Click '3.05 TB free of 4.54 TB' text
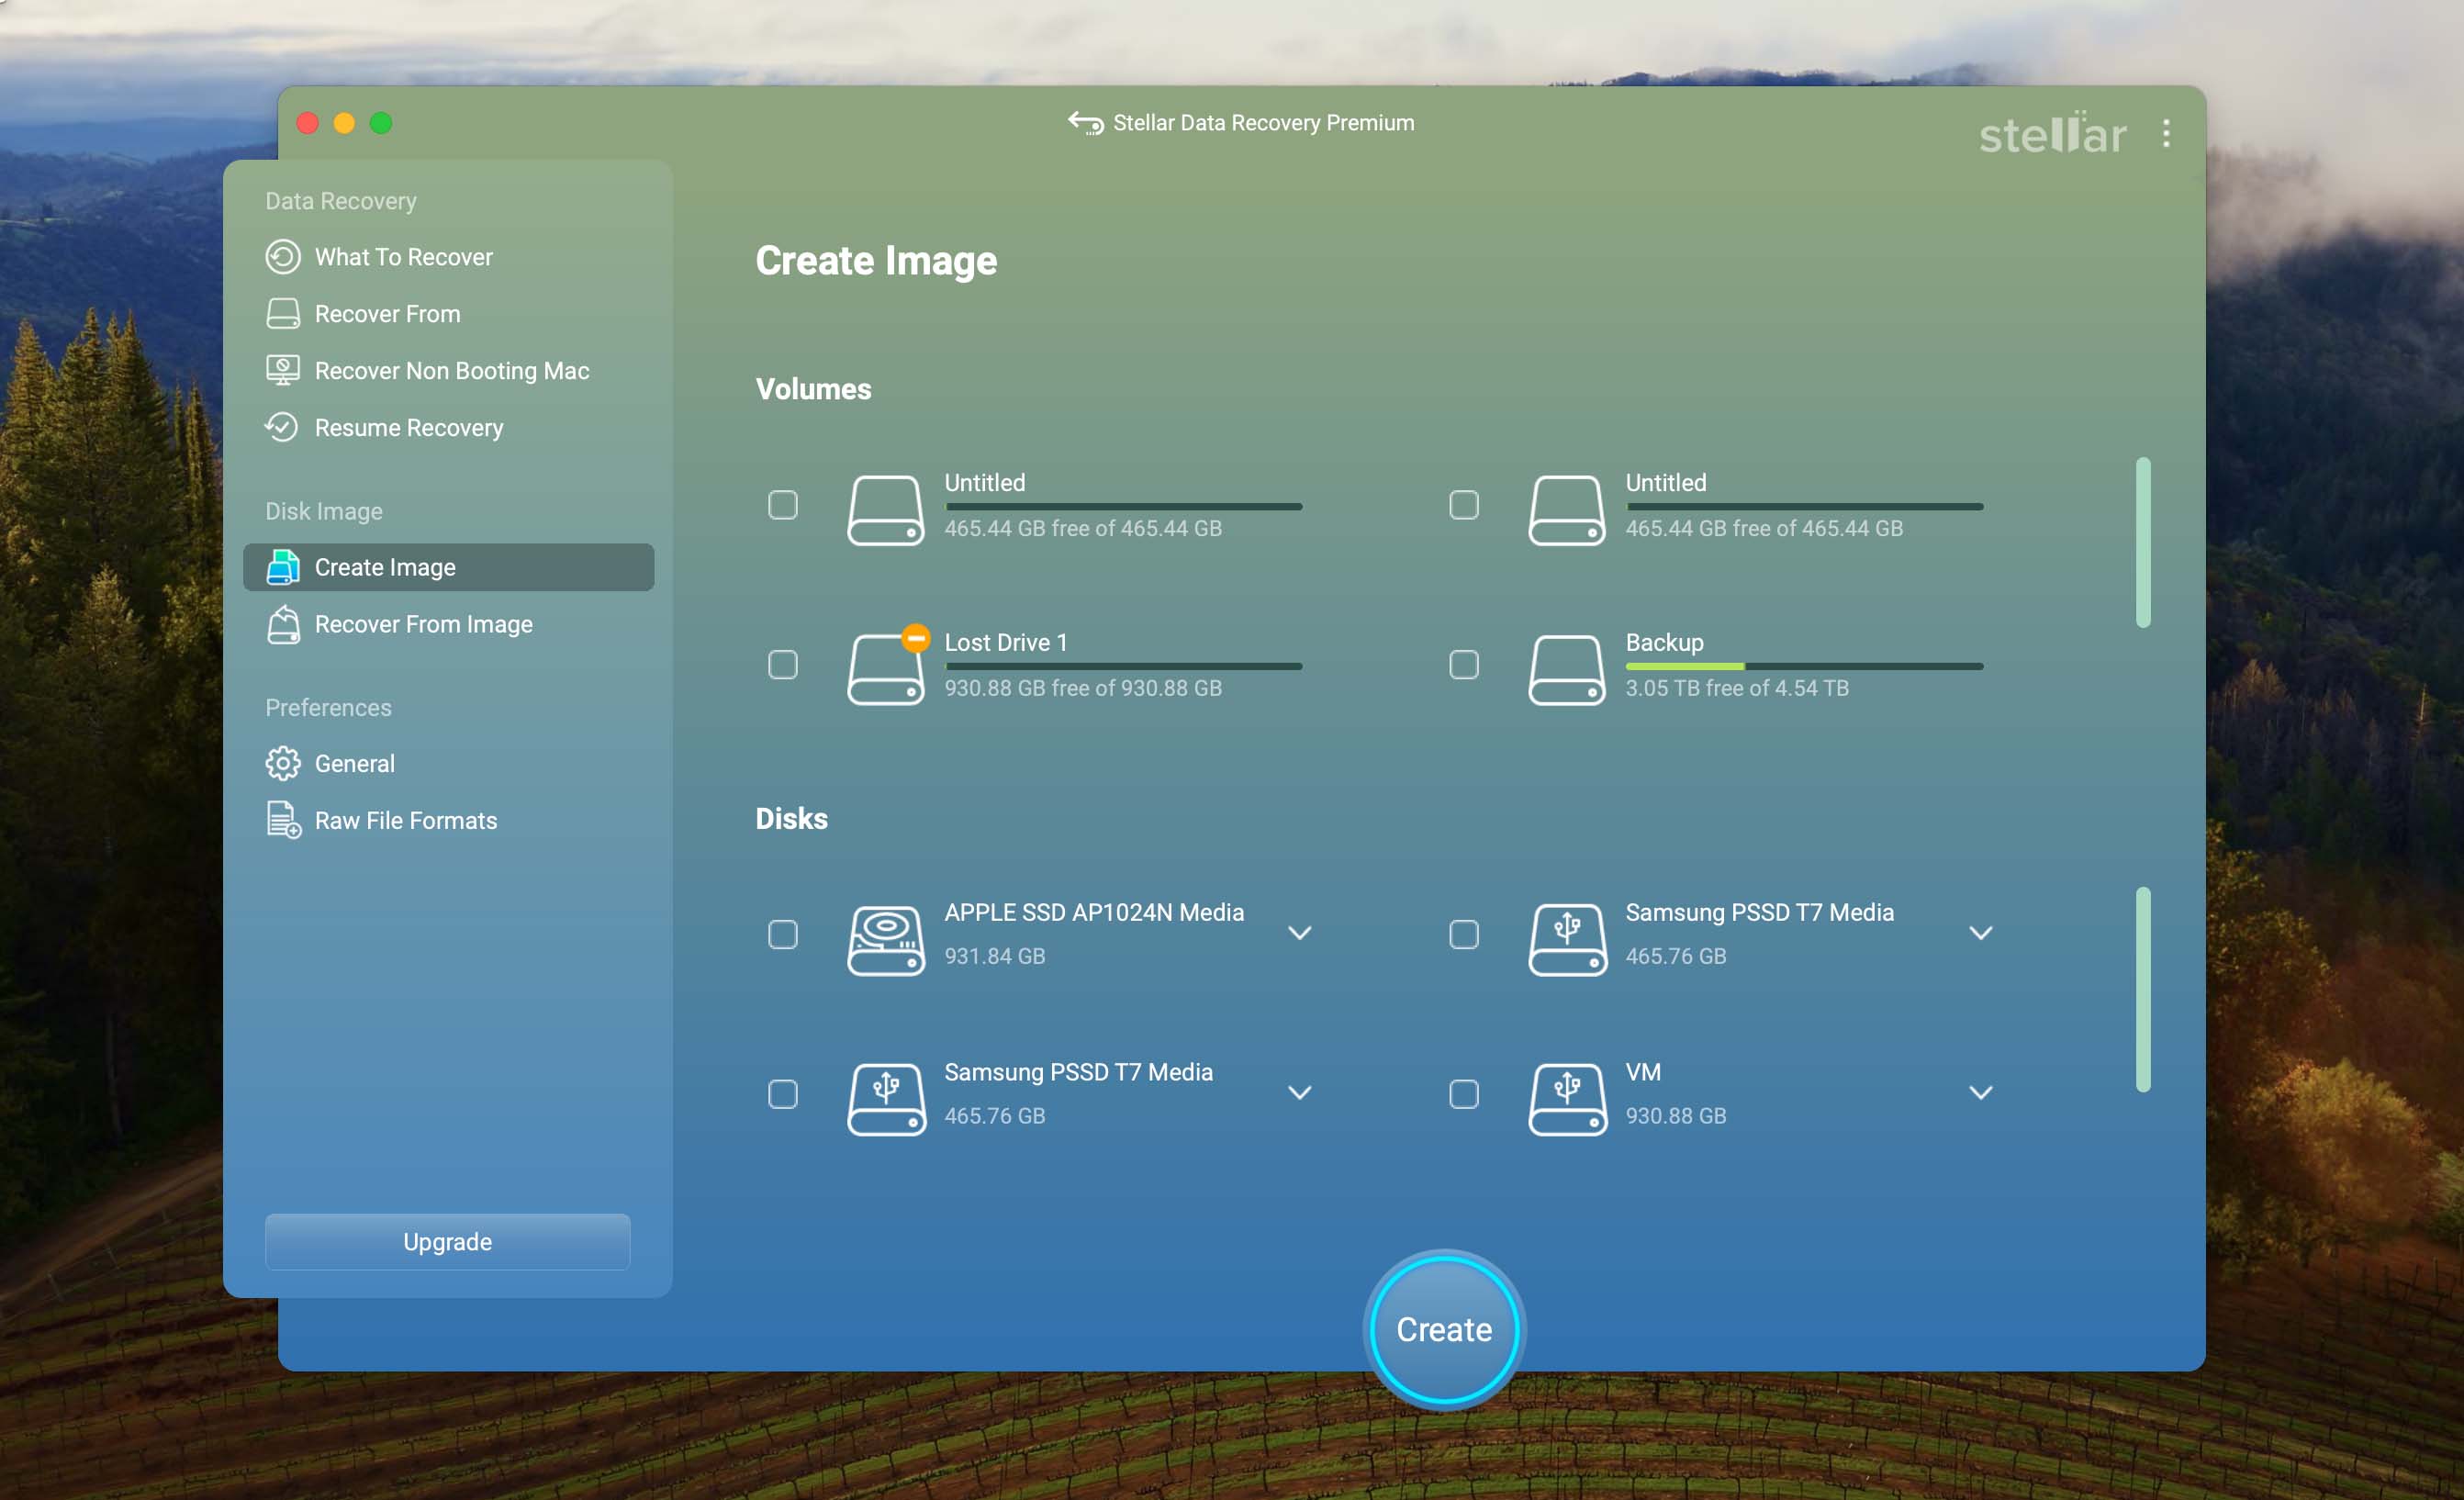This screenshot has height=1500, width=2464. coord(1737,688)
